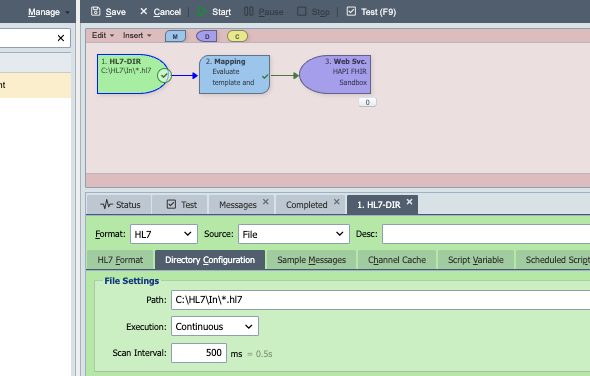Image resolution: width=590 pixels, height=376 pixels.
Task: Click the green checkmark on the Mapping node
Action: click(x=265, y=76)
